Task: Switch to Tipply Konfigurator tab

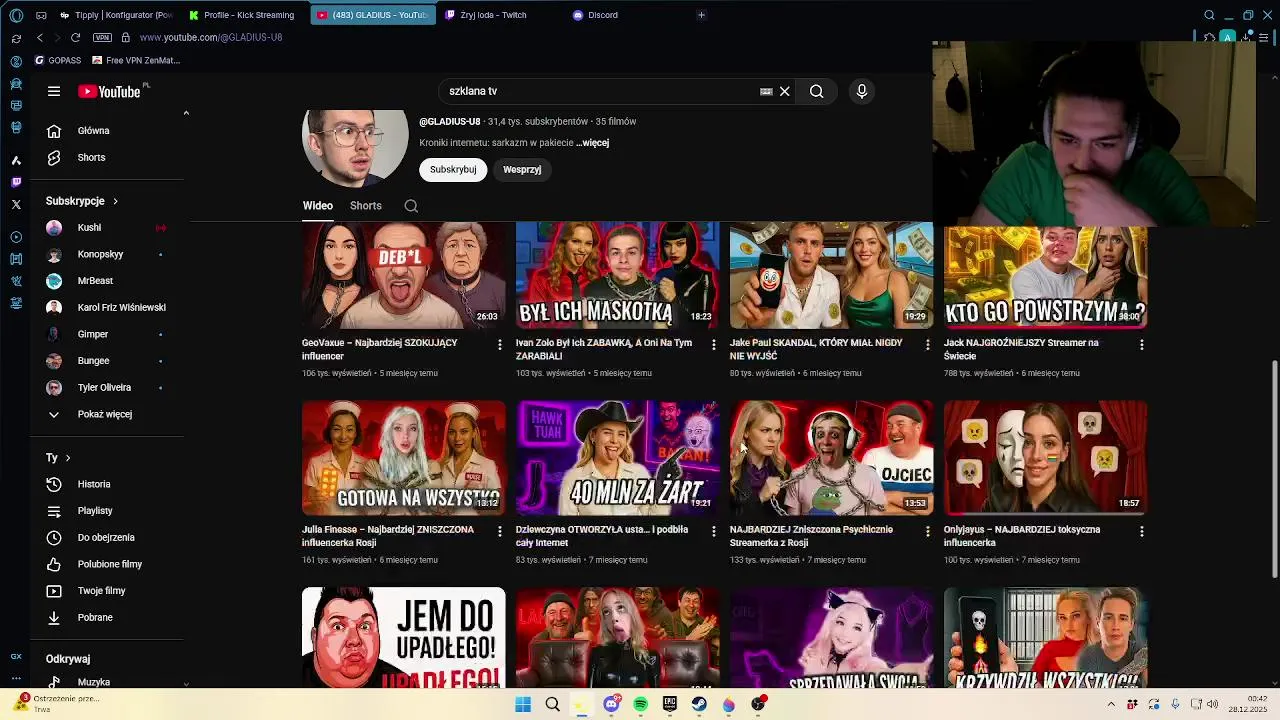Action: (x=115, y=15)
